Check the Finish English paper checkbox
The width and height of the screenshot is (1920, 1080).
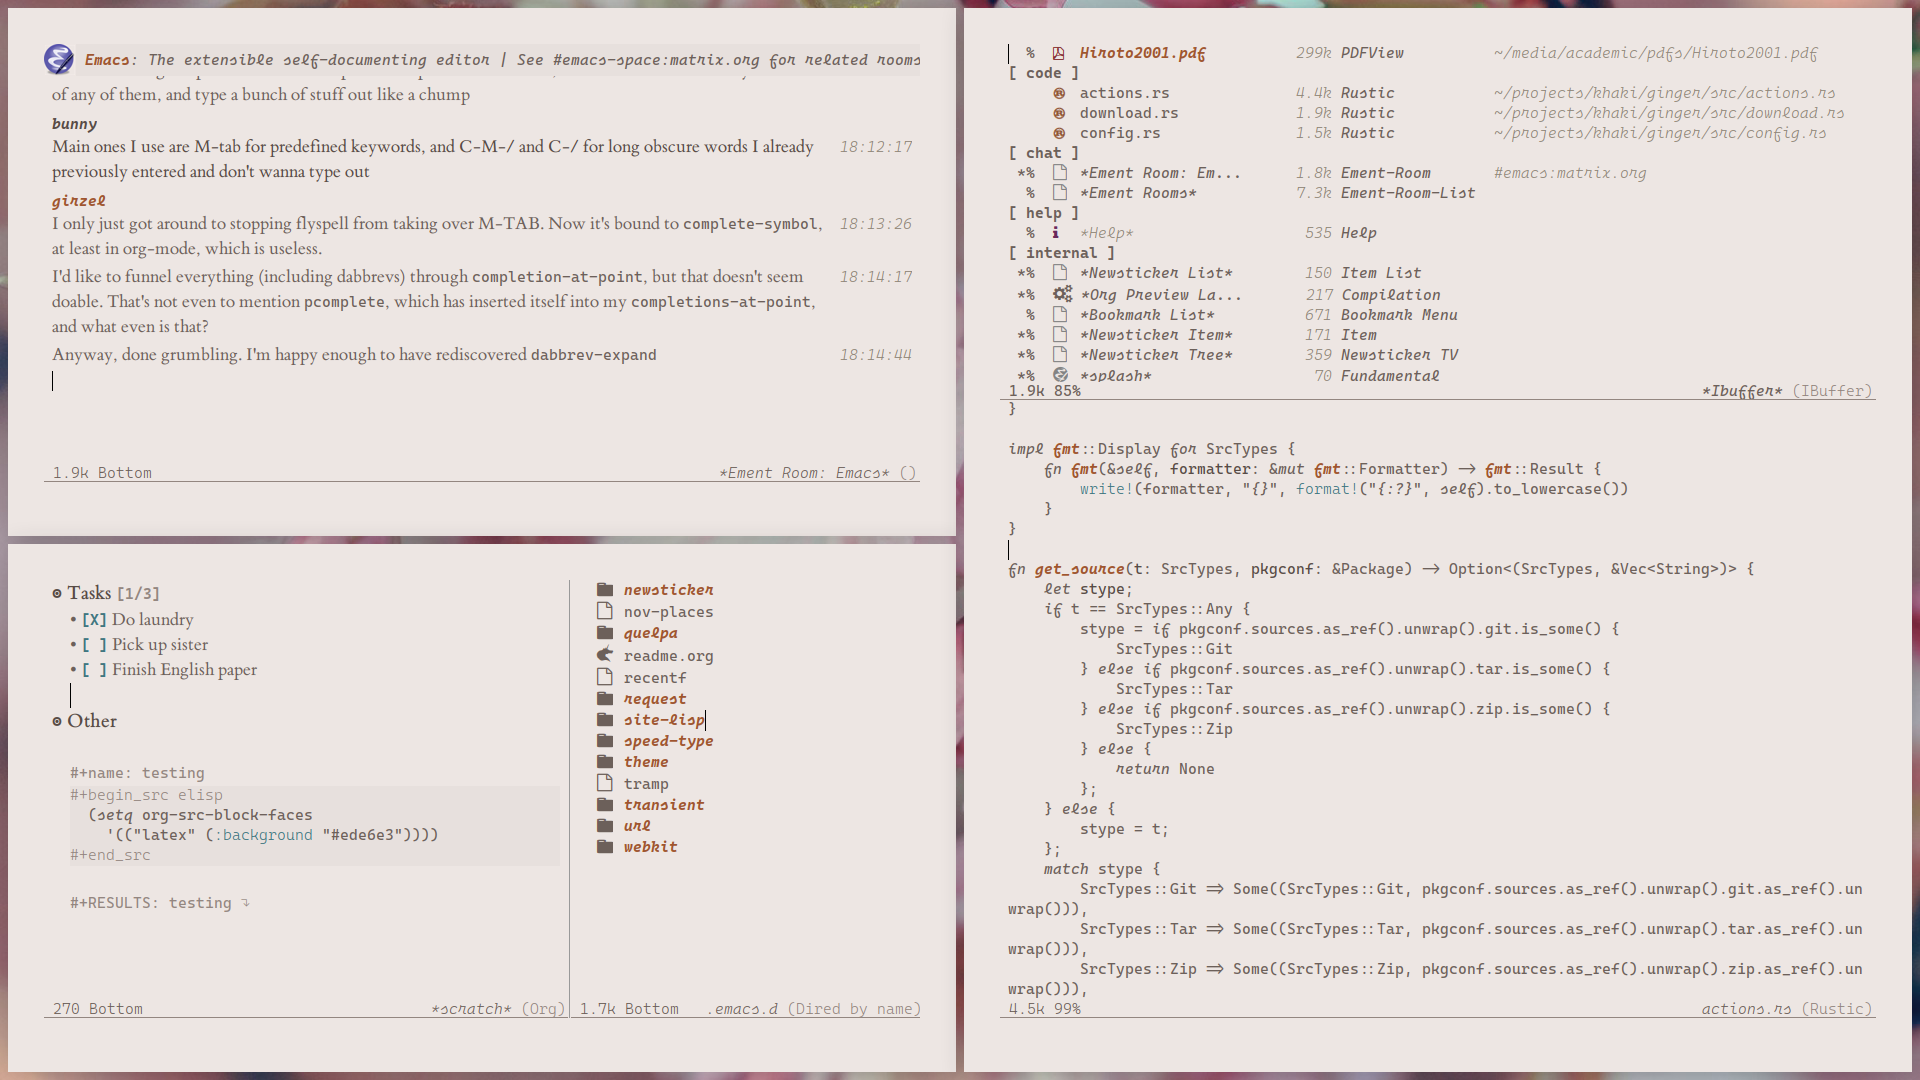(94, 670)
